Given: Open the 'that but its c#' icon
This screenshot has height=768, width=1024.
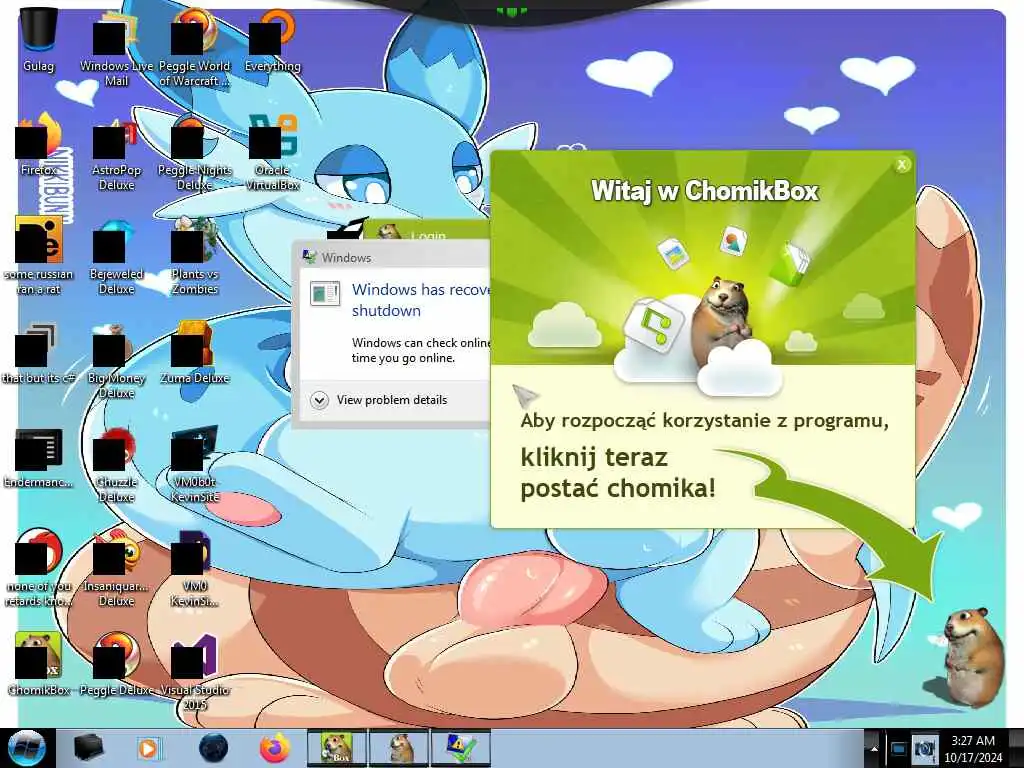Looking at the screenshot, I should [x=39, y=353].
